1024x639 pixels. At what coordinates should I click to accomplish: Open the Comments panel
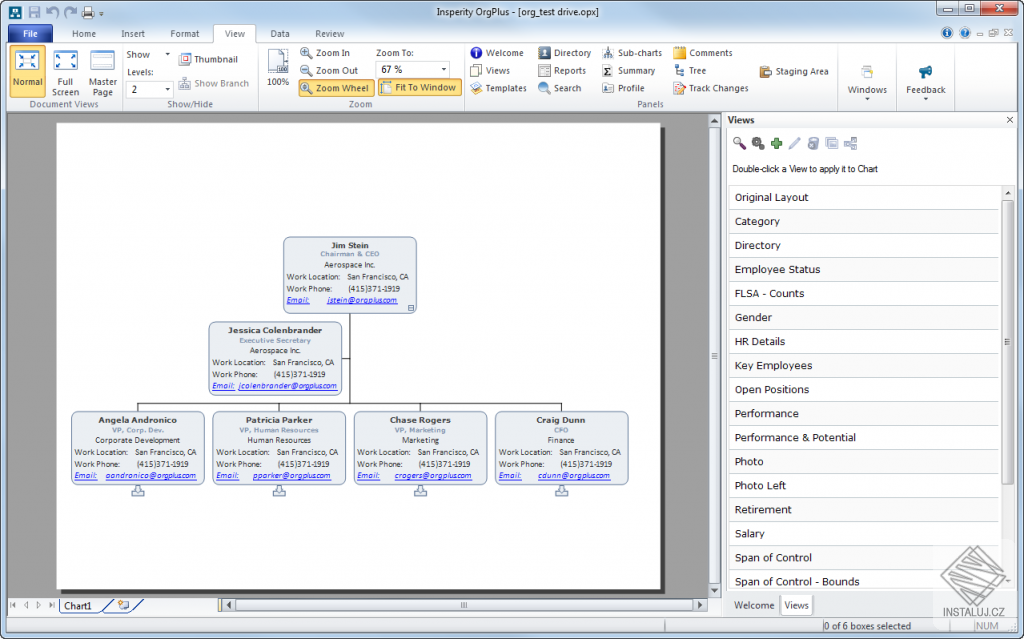point(703,53)
